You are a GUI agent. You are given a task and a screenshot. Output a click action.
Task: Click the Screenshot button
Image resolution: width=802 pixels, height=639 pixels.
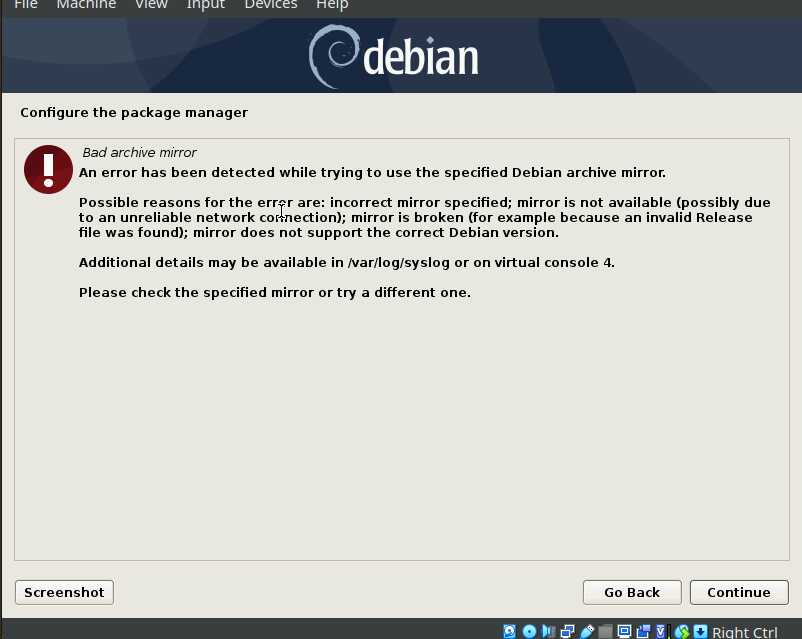(x=64, y=592)
